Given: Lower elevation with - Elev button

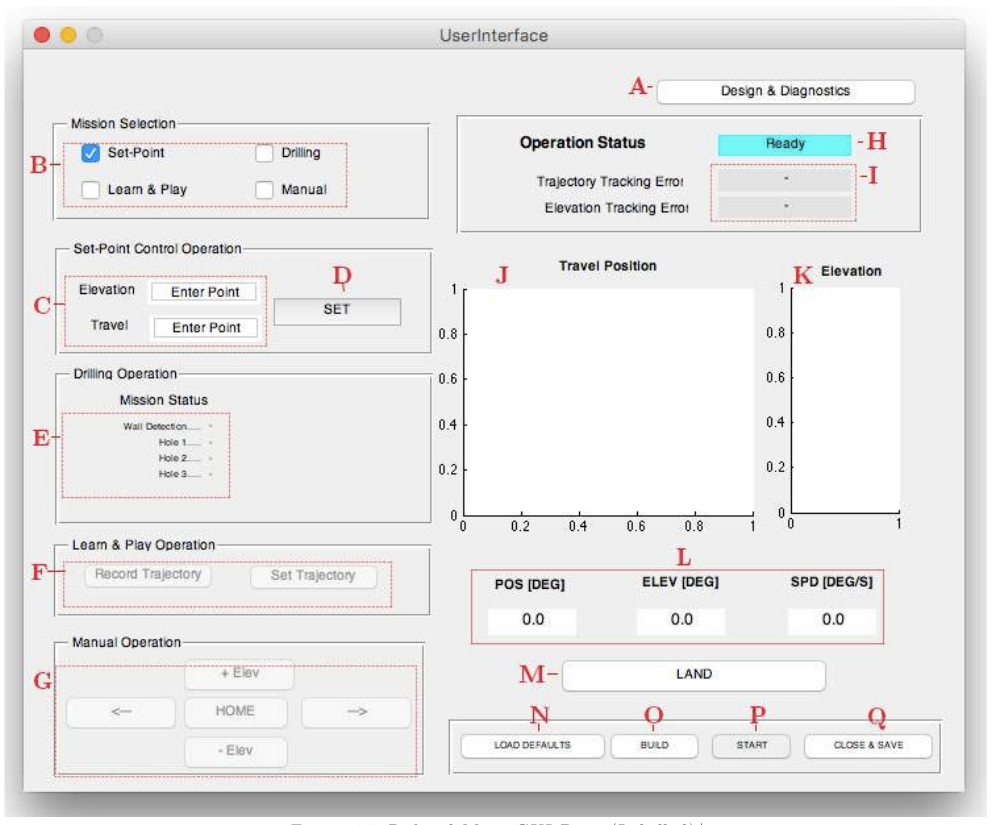Looking at the screenshot, I should [x=236, y=751].
